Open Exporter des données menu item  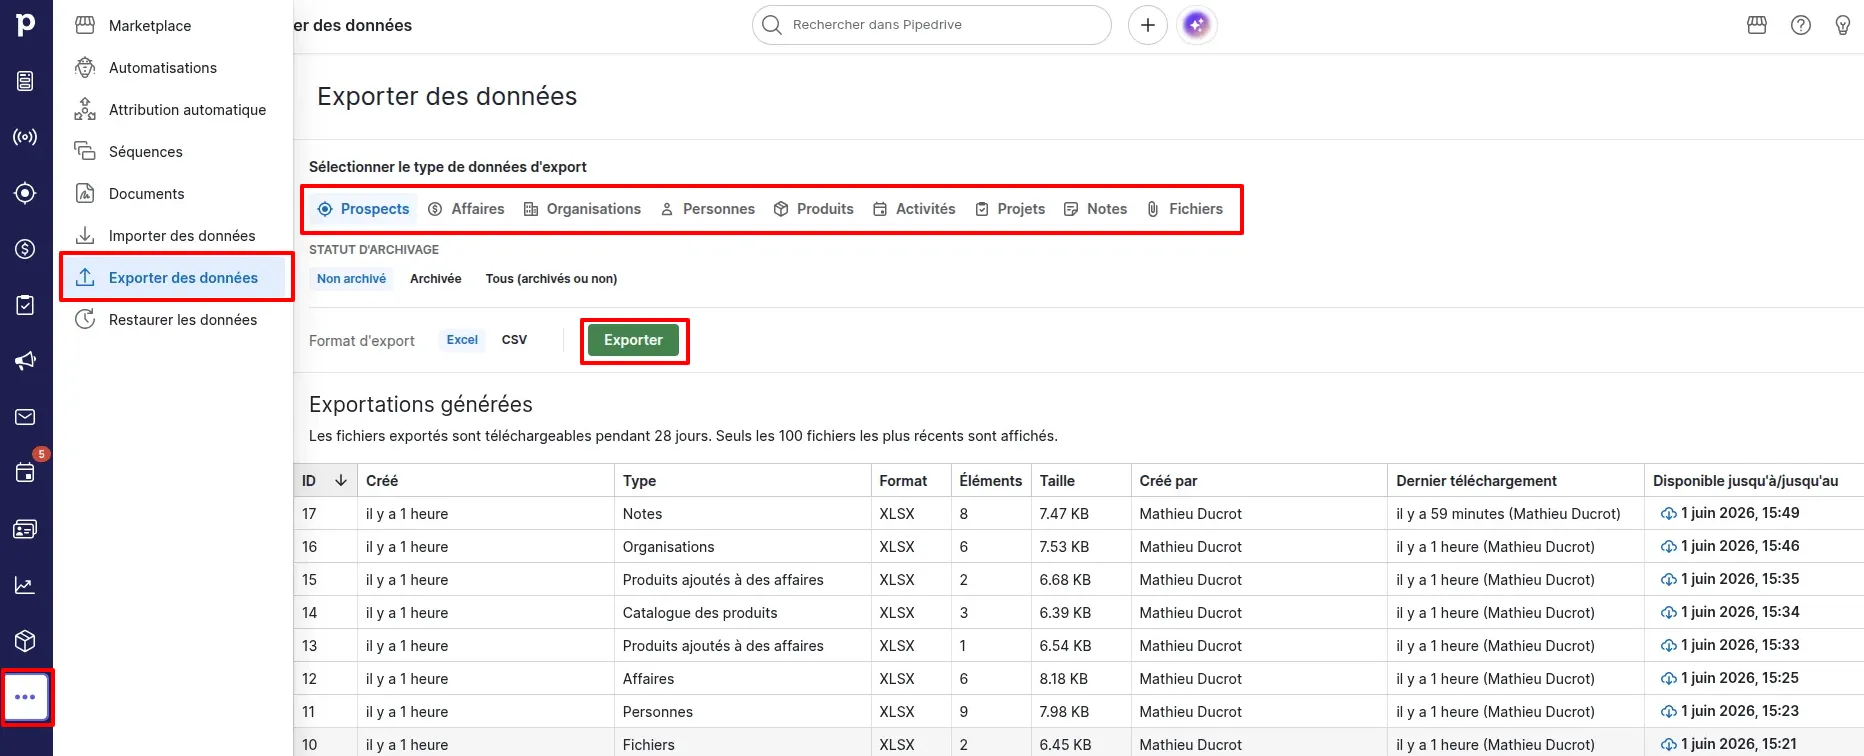pos(174,278)
